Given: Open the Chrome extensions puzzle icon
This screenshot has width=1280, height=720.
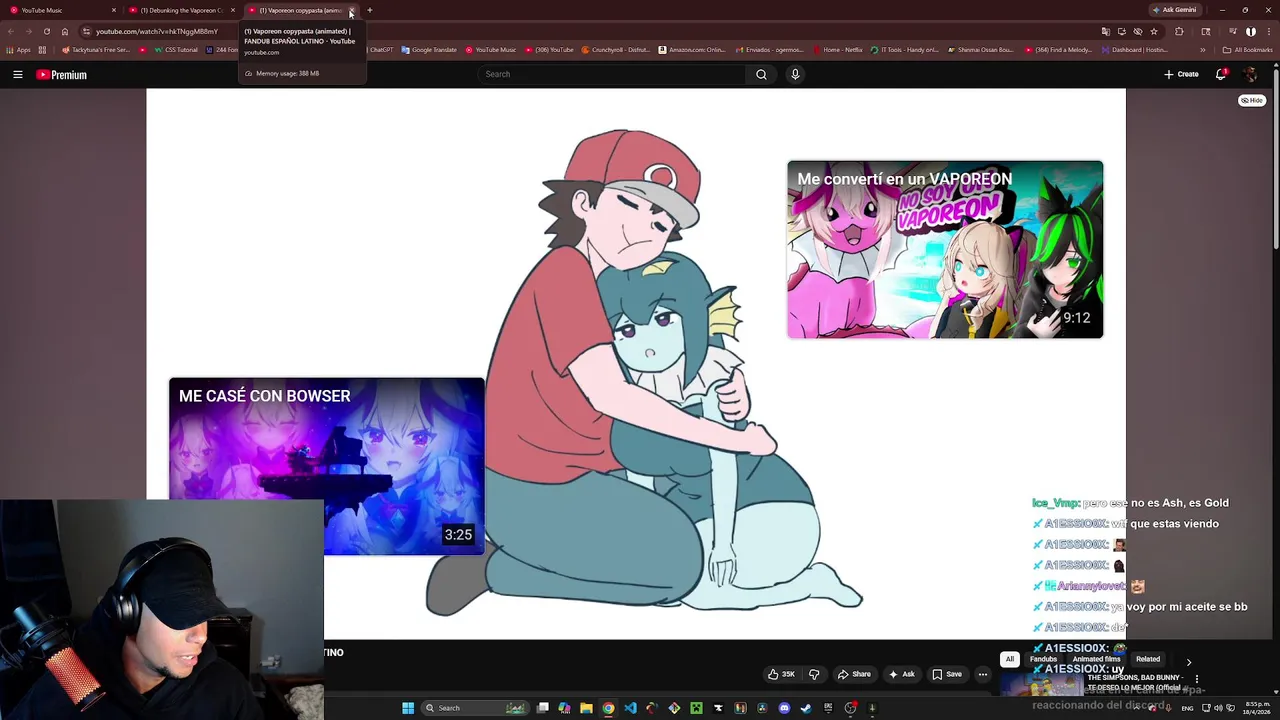Looking at the screenshot, I should (x=1179, y=31).
